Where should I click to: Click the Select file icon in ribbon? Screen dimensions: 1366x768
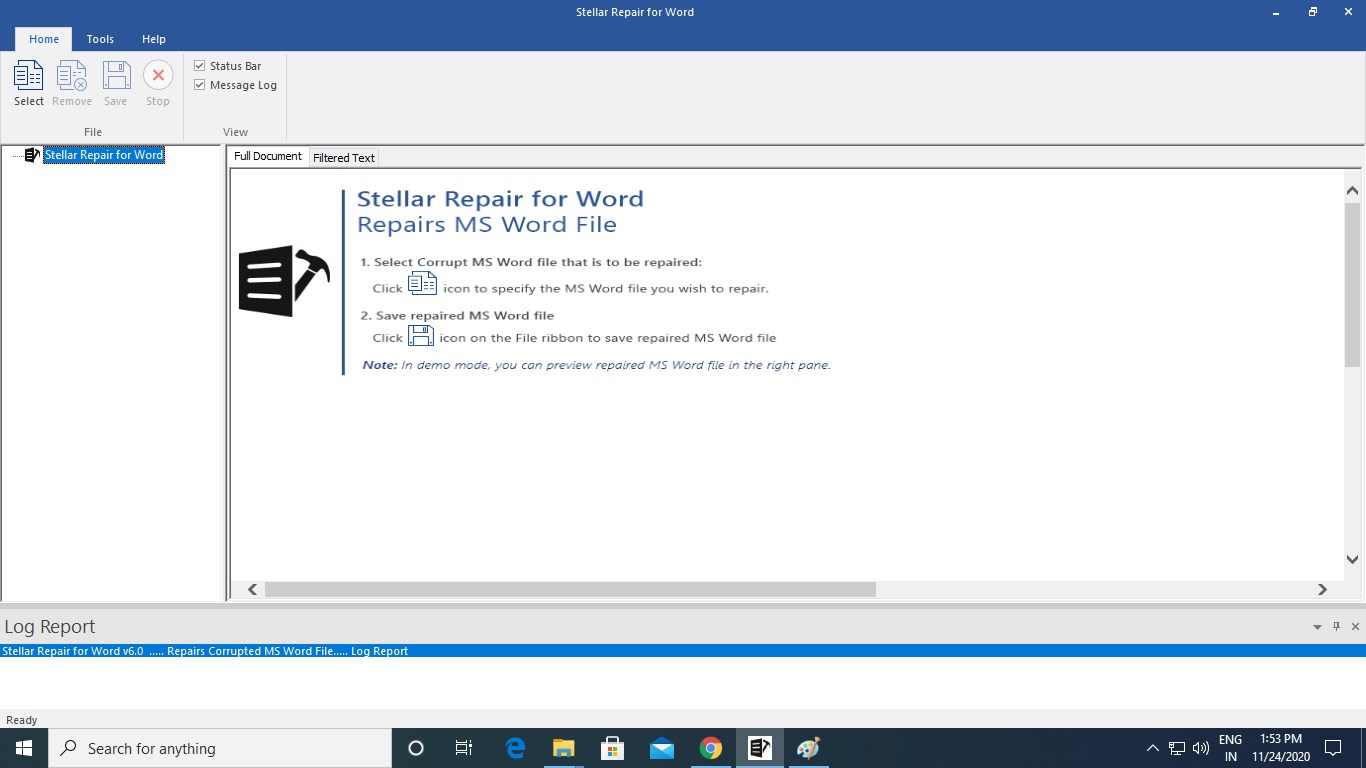coord(29,76)
